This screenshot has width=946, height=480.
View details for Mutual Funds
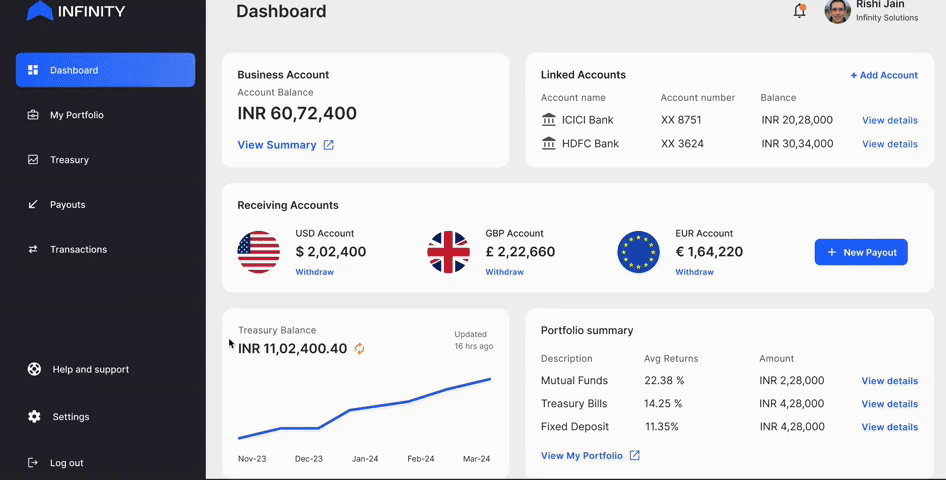pos(889,381)
